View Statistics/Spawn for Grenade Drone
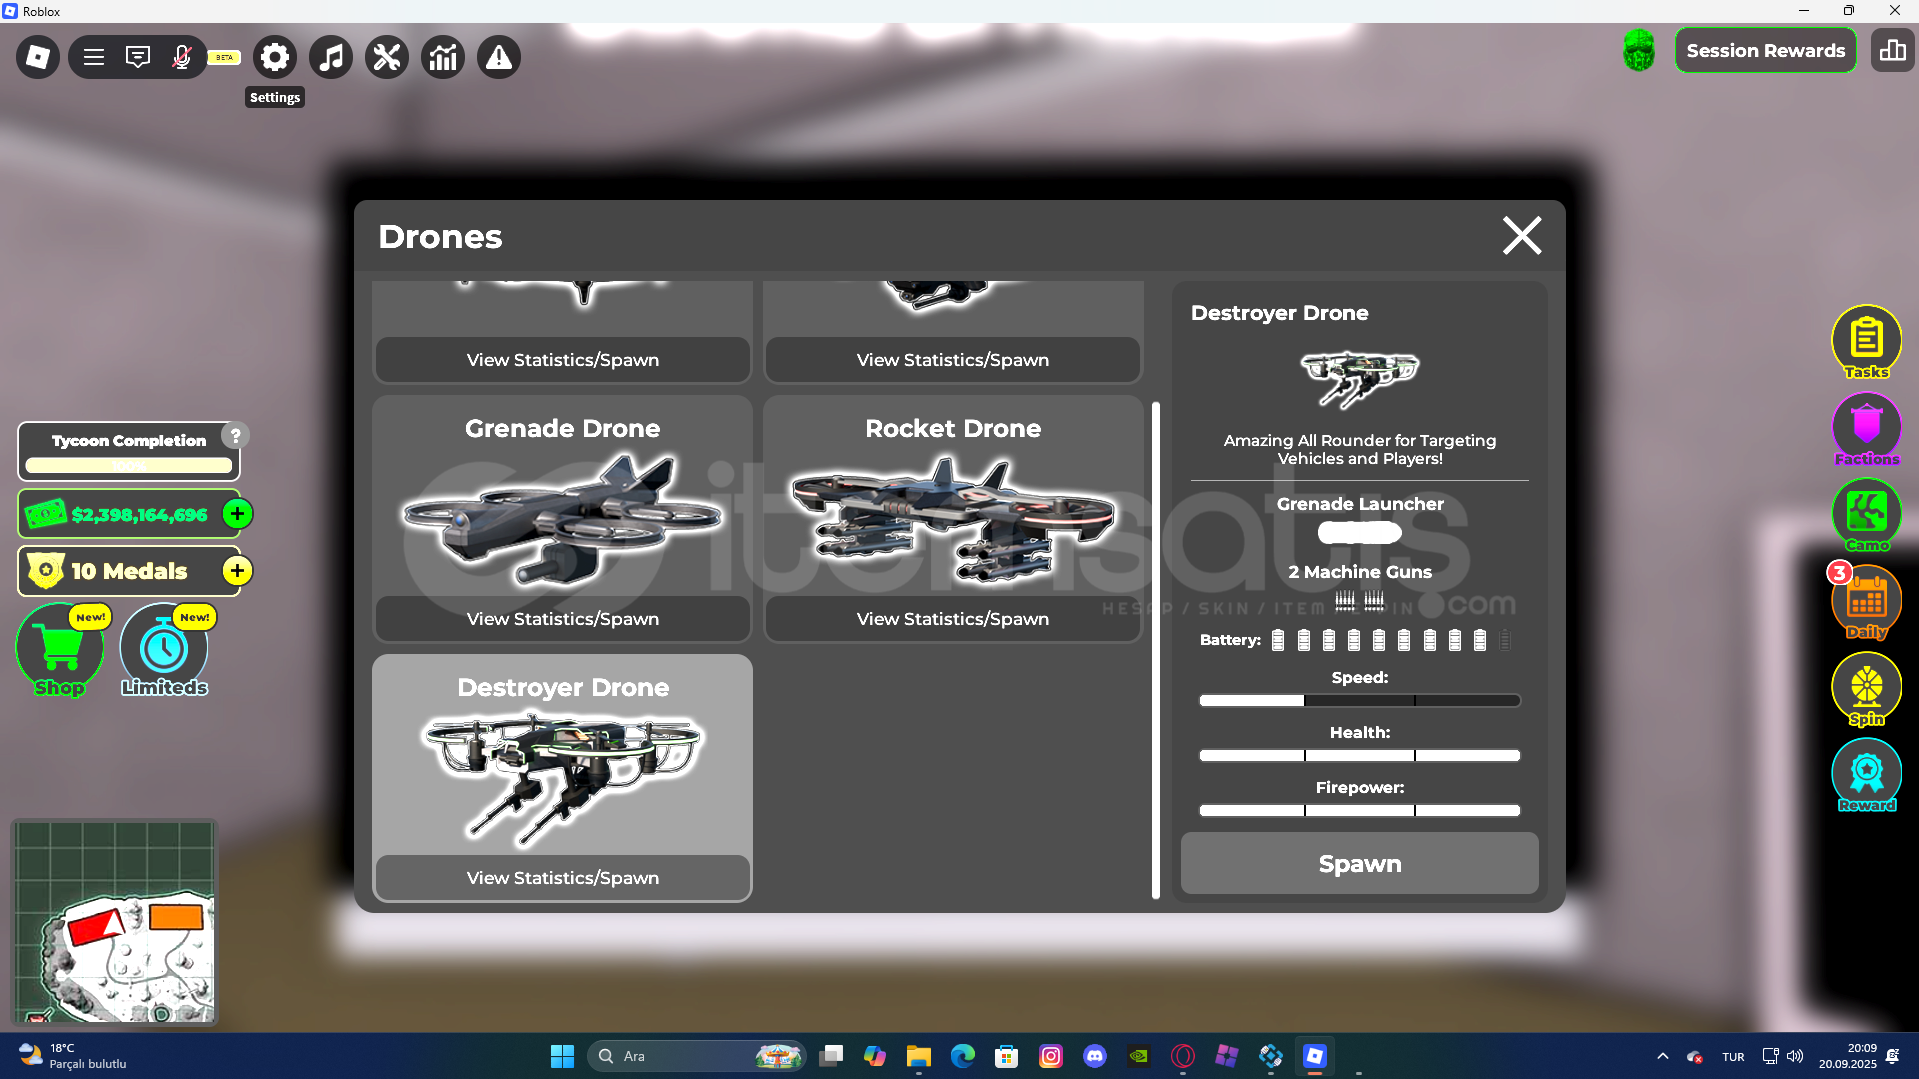The width and height of the screenshot is (1919, 1079). click(x=562, y=619)
